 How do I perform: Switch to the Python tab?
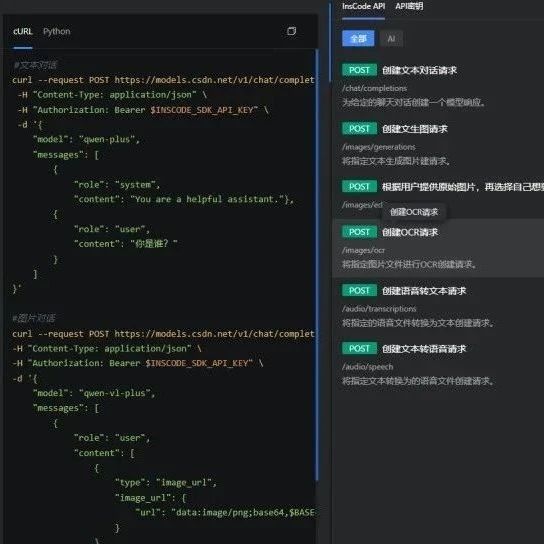57,32
